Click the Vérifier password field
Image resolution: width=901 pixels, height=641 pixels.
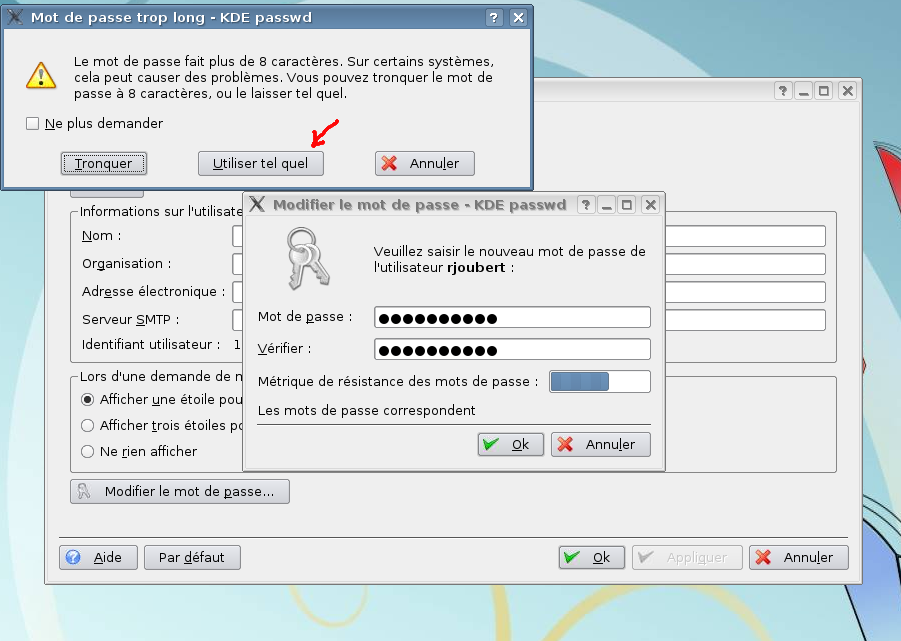[x=512, y=350]
